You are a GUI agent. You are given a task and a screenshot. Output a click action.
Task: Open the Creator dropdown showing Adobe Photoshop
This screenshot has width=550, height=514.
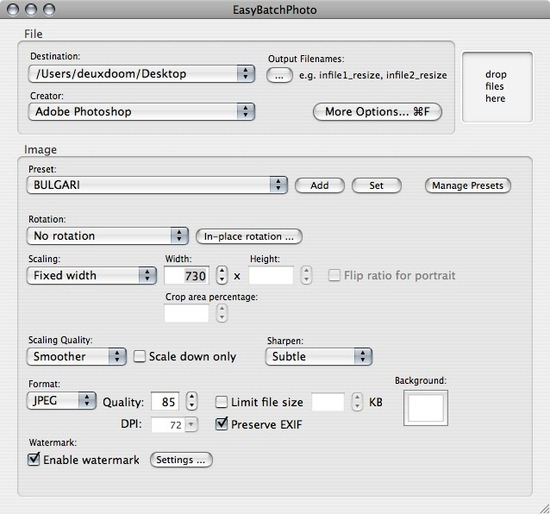[x=141, y=112]
